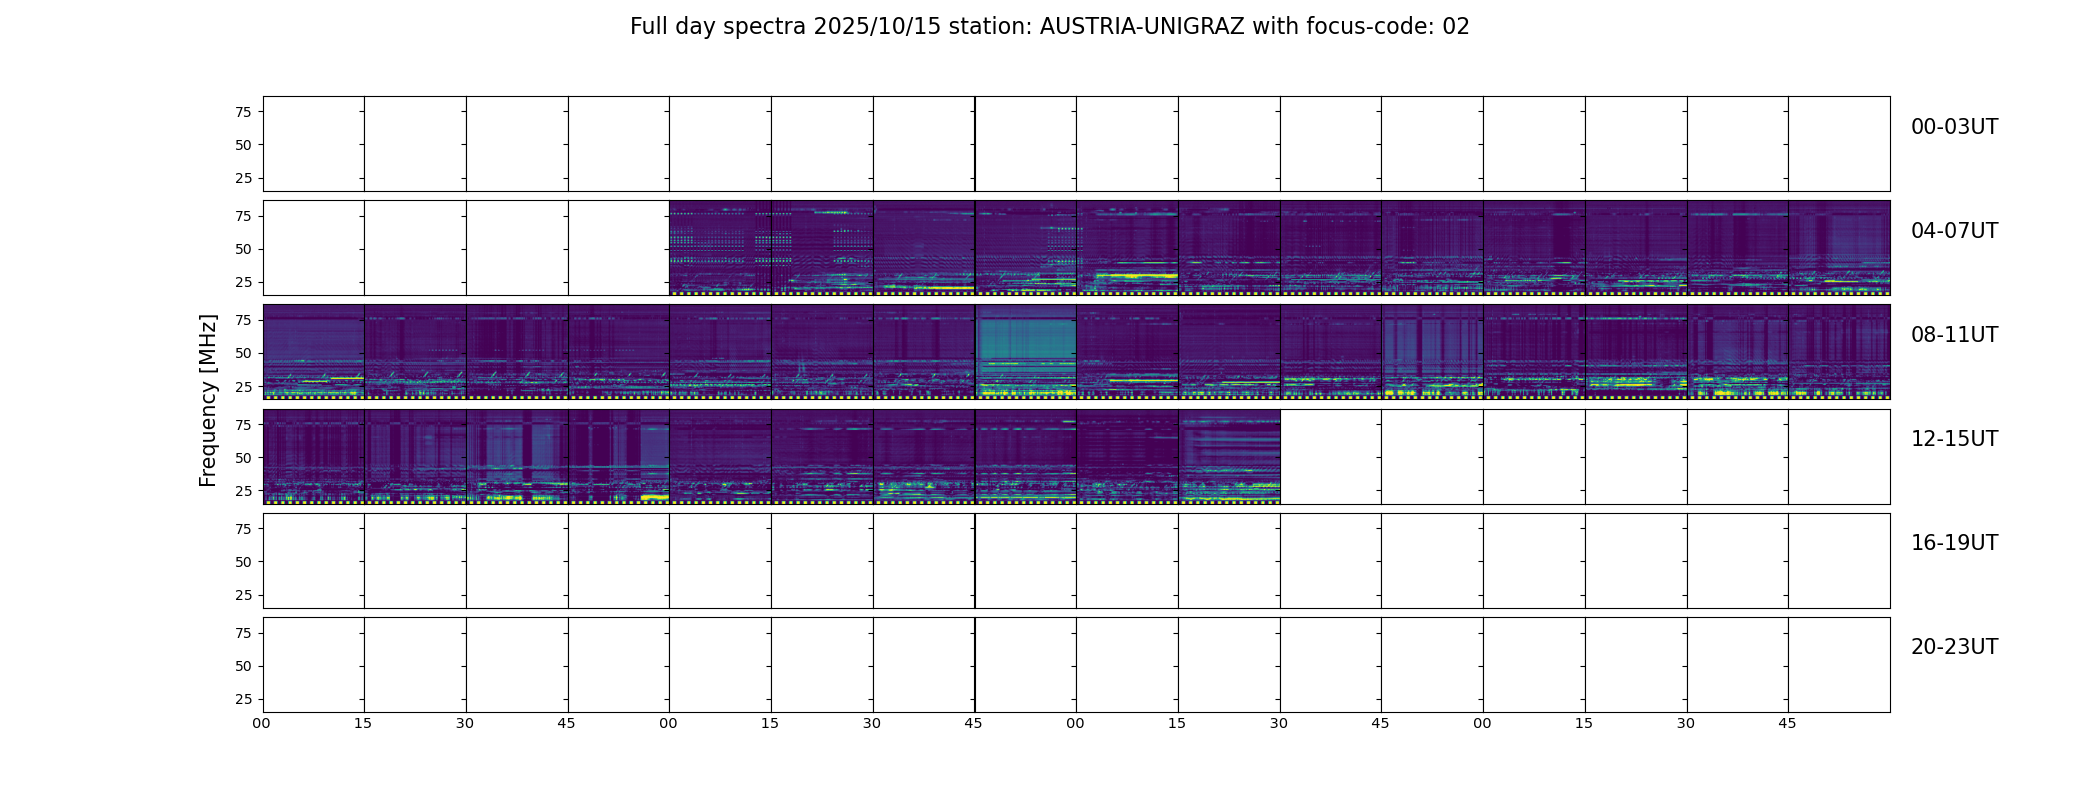Click the '50' tick of the 04-07UT row
This screenshot has width=2100, height=800.
pos(243,249)
